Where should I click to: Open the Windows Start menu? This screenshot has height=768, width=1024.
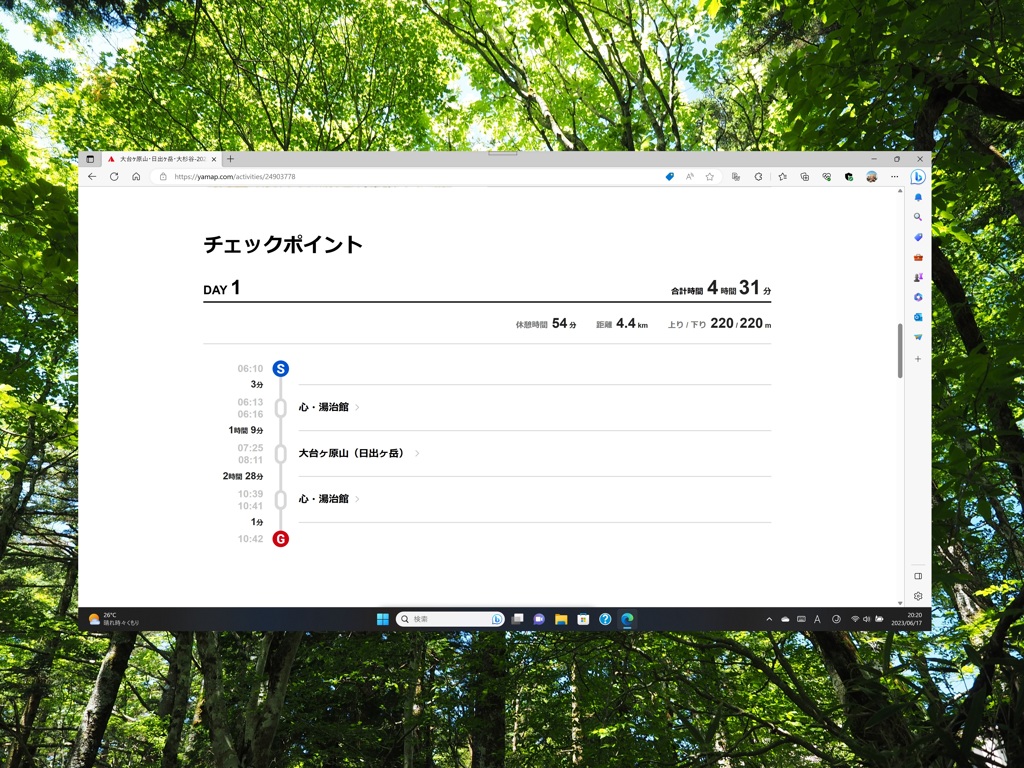[x=383, y=619]
